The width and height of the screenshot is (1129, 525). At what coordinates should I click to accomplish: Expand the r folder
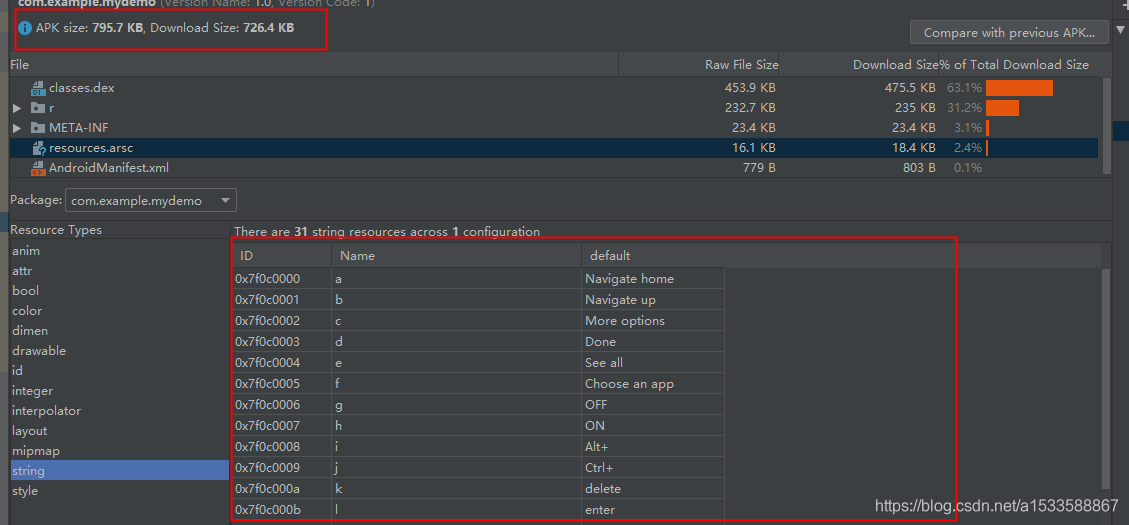pyautogui.click(x=17, y=109)
